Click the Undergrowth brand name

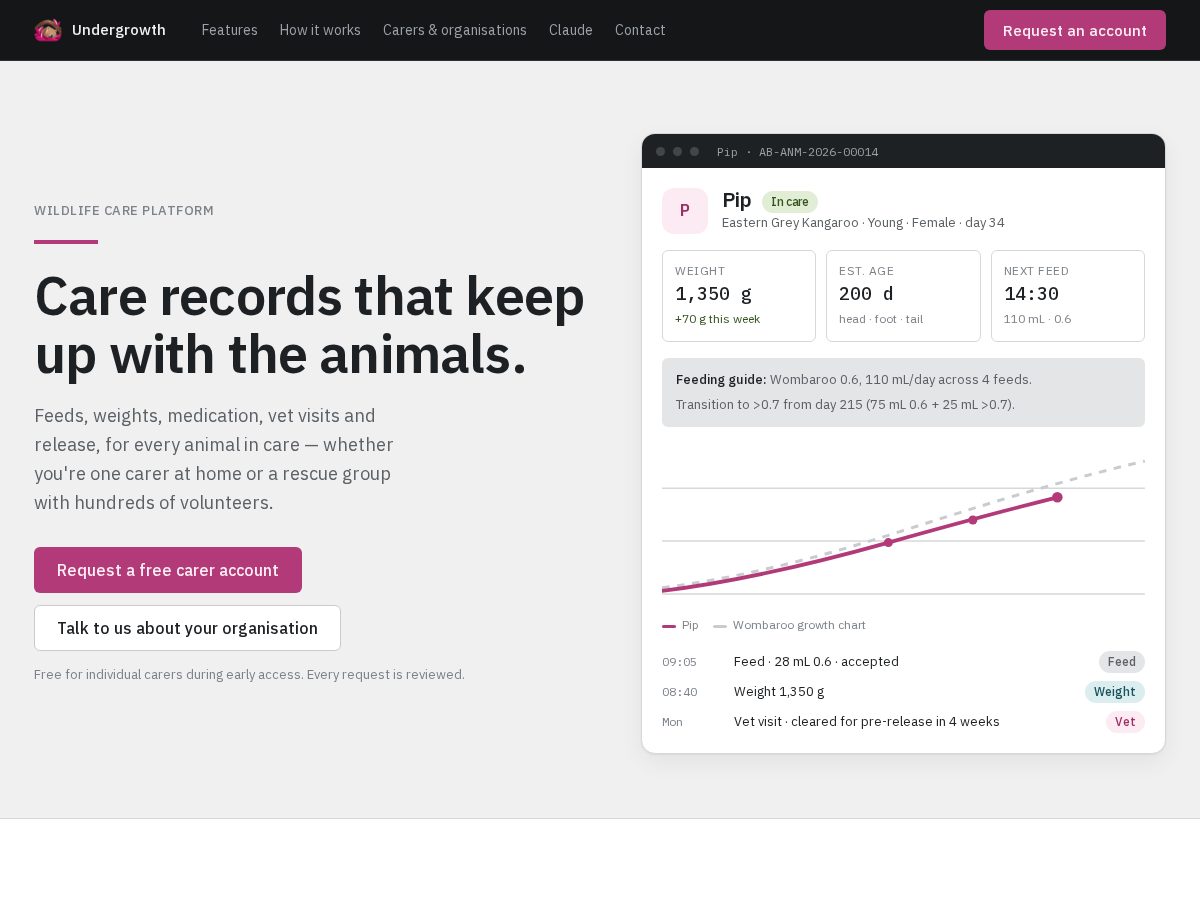119,30
